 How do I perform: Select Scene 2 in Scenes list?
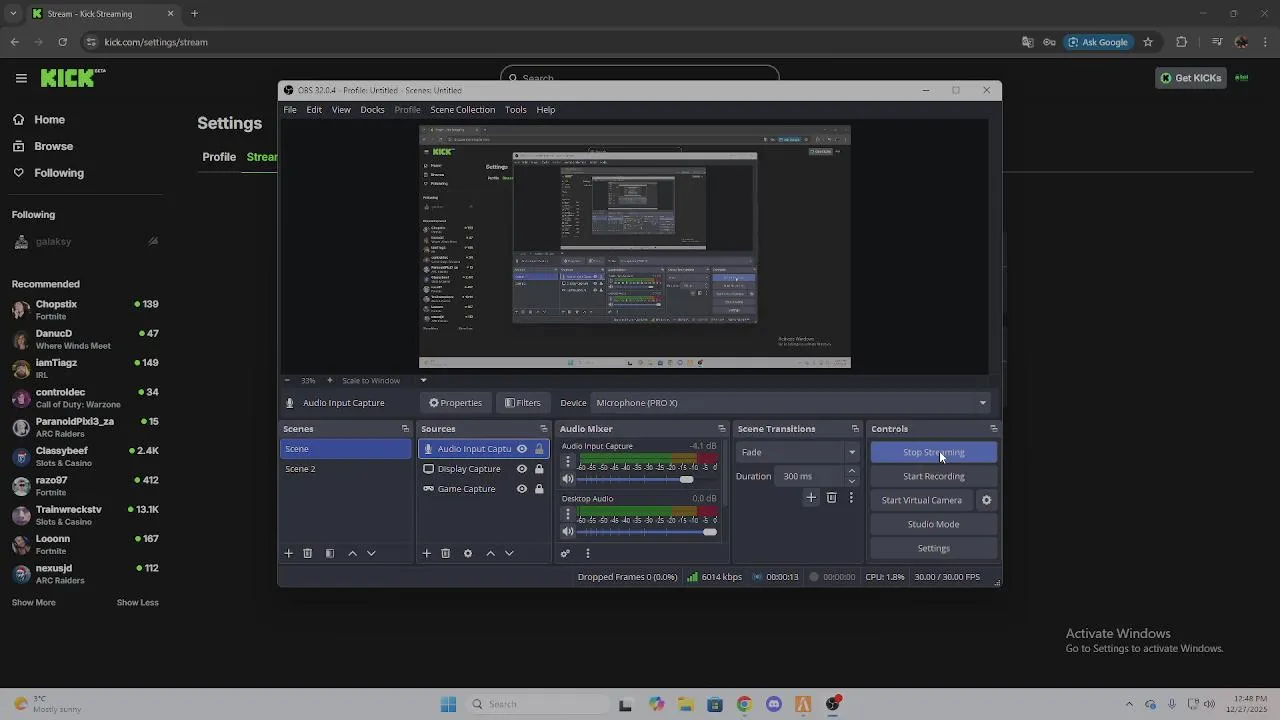click(x=345, y=469)
